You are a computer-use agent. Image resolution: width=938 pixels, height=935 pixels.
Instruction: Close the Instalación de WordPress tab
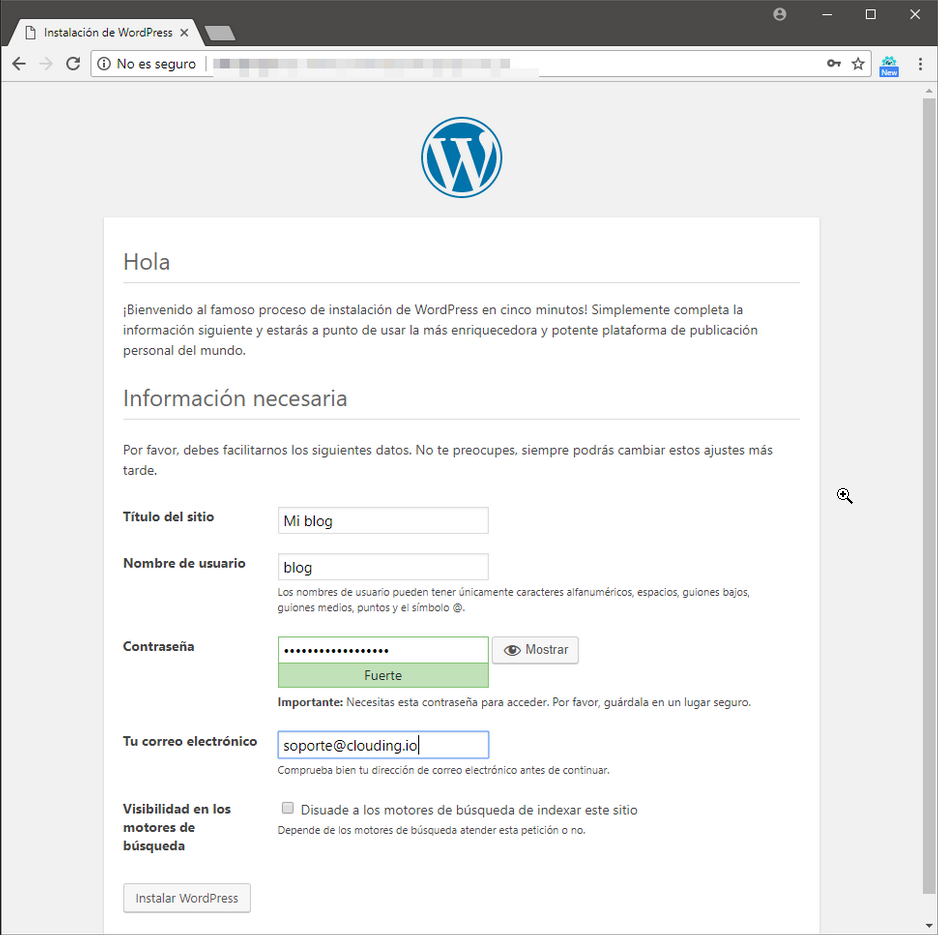(184, 32)
